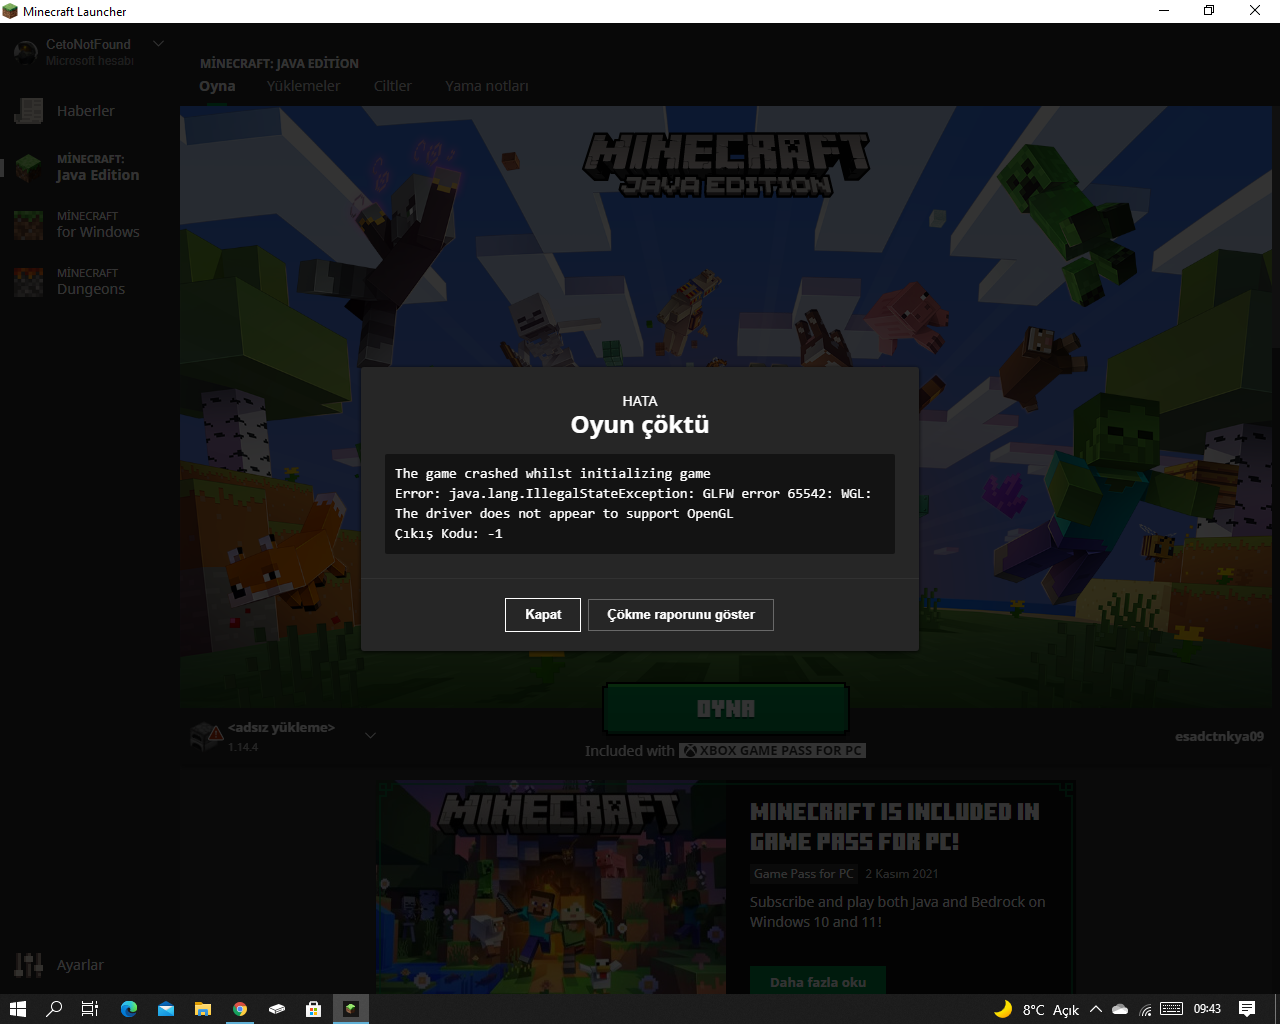Switch to the Yüklemeler tab
Image resolution: width=1280 pixels, height=1024 pixels.
click(303, 86)
